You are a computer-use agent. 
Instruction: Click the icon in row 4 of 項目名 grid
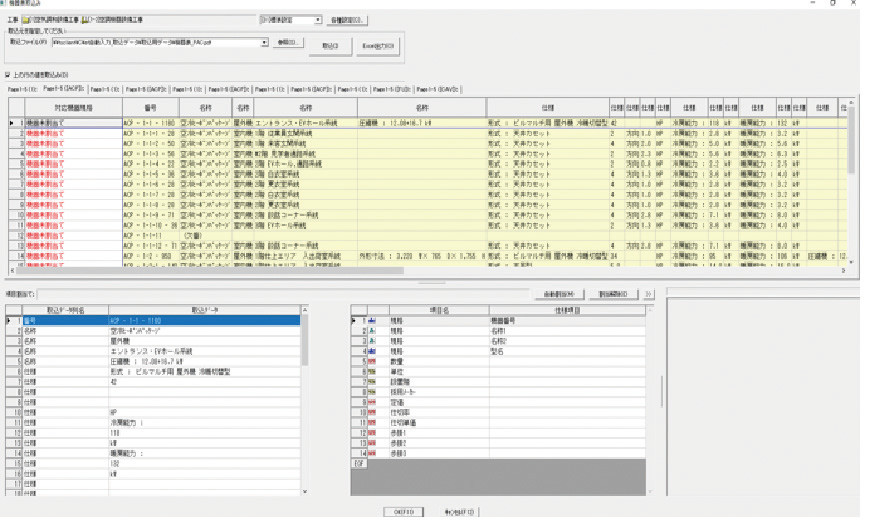372,351
